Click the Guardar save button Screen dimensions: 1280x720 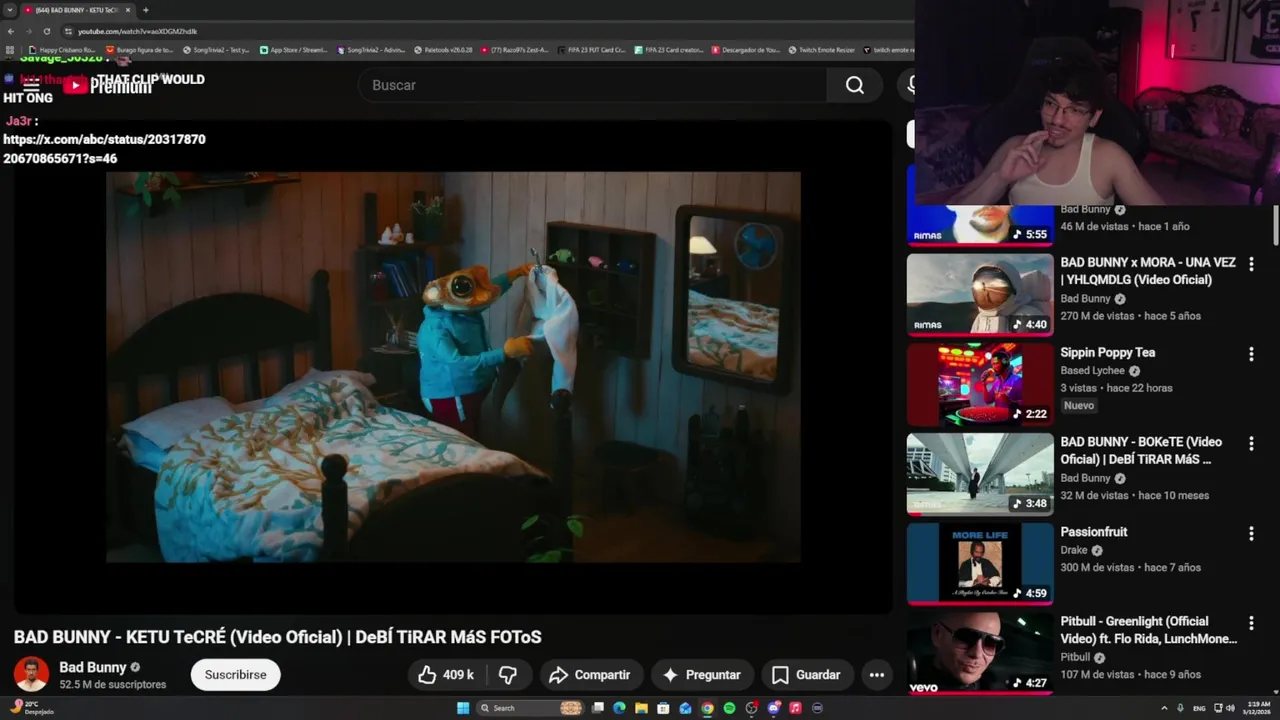point(806,675)
